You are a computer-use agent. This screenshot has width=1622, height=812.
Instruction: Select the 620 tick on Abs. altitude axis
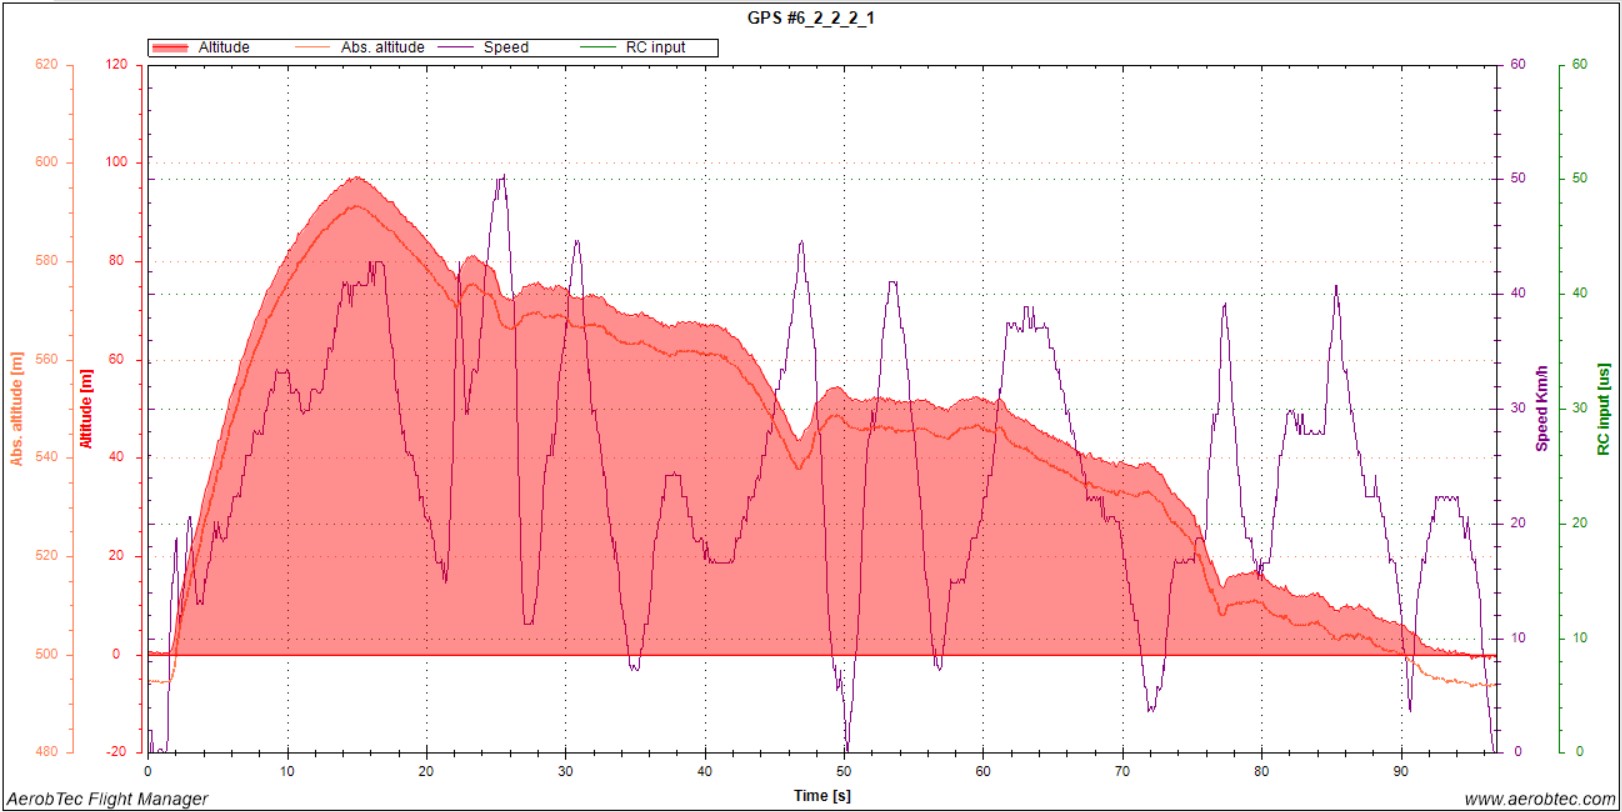click(x=47, y=64)
